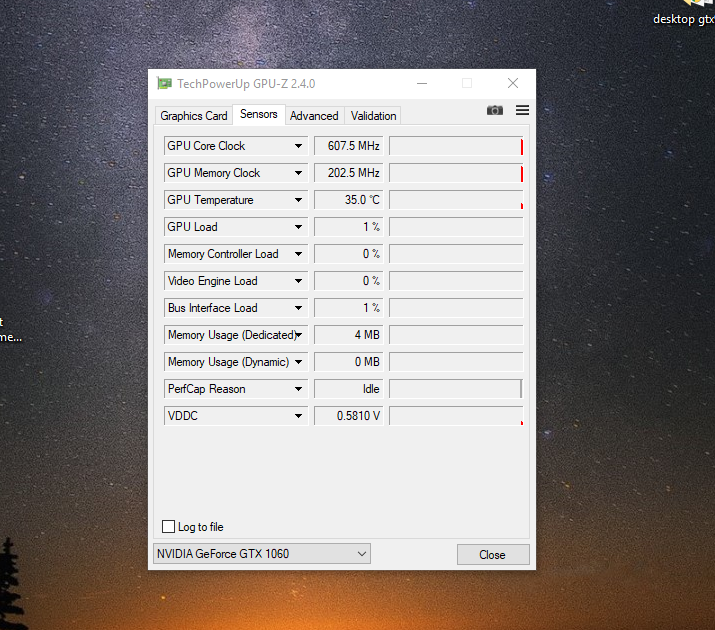
Task: Click the GPU Temperature history graph
Action: coord(456,200)
